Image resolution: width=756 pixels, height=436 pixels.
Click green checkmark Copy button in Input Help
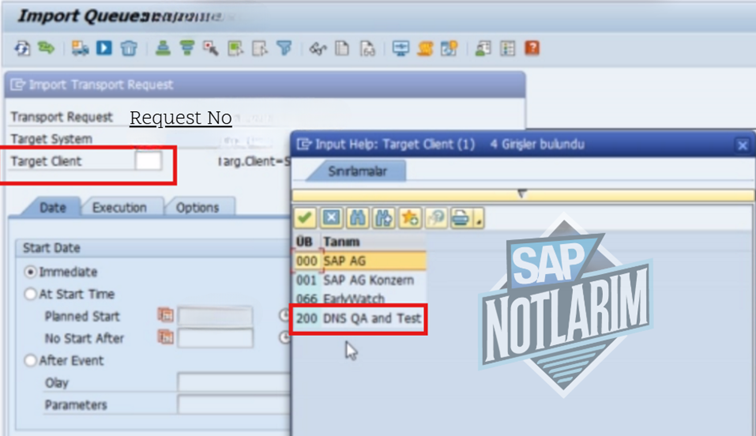305,218
